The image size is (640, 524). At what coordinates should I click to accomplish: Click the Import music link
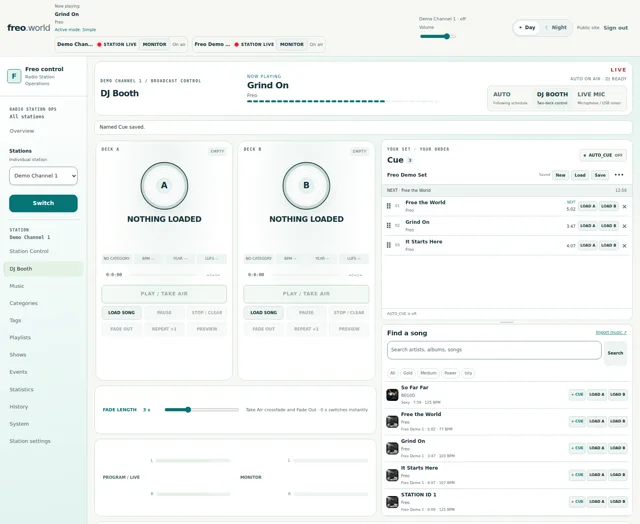tap(611, 333)
